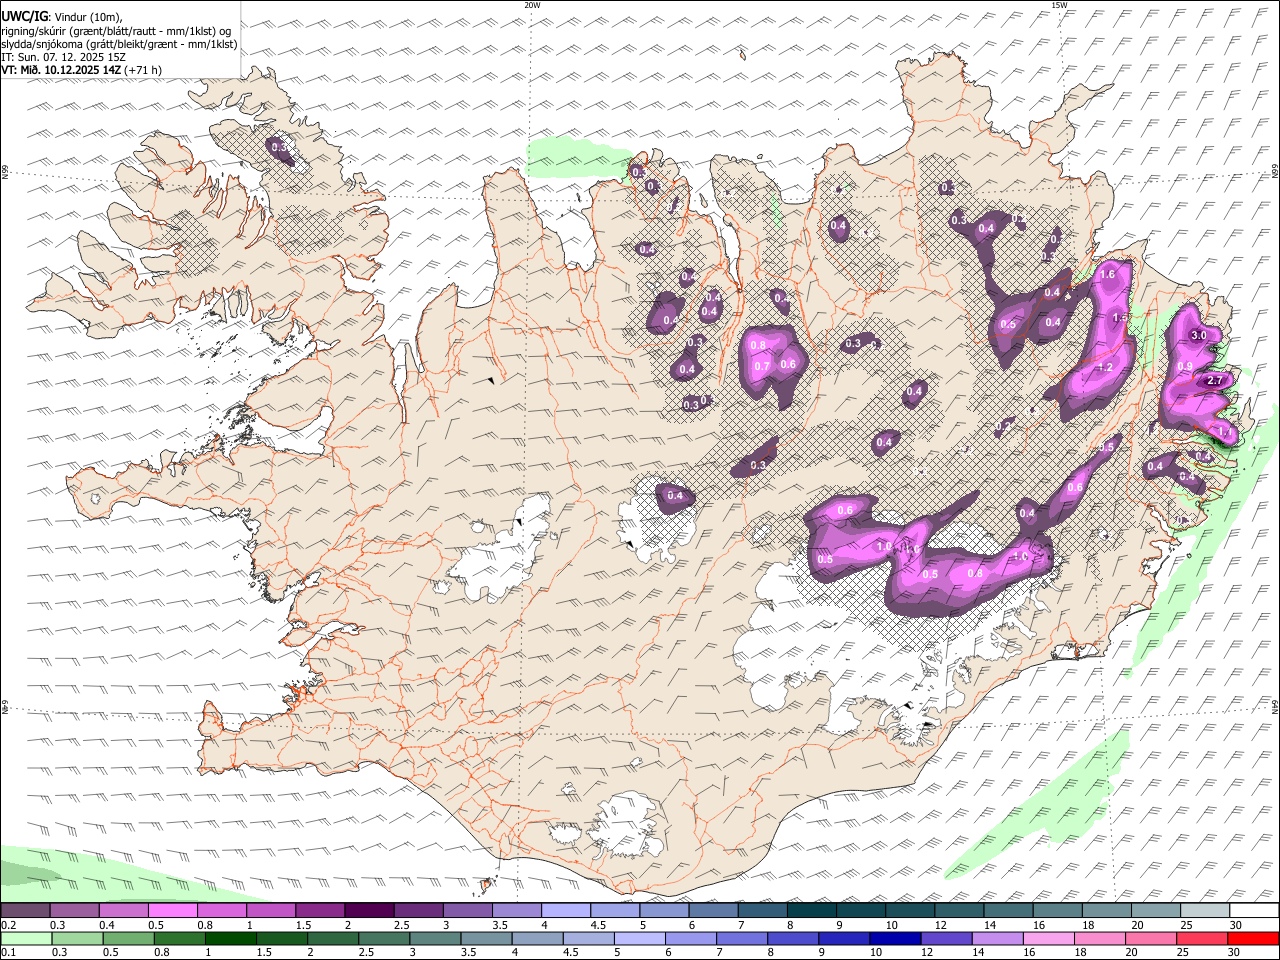Select the lower scale swatch starting at 0.1

click(x=26, y=939)
